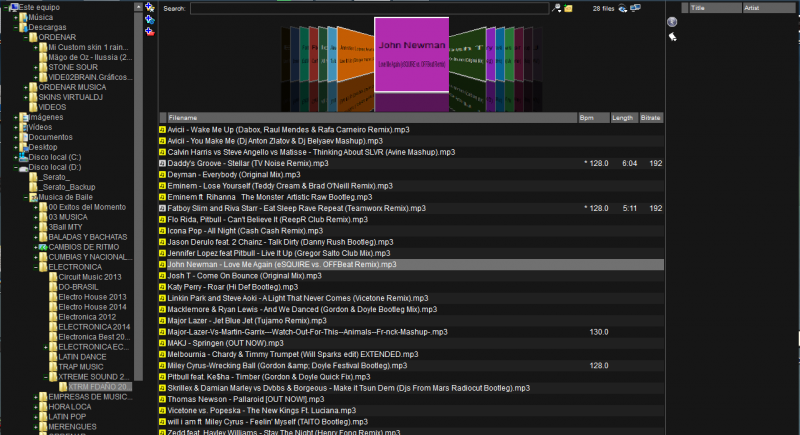Click the Musica de Baile folder icon
This screenshot has height=435, width=800.
(x=33, y=197)
